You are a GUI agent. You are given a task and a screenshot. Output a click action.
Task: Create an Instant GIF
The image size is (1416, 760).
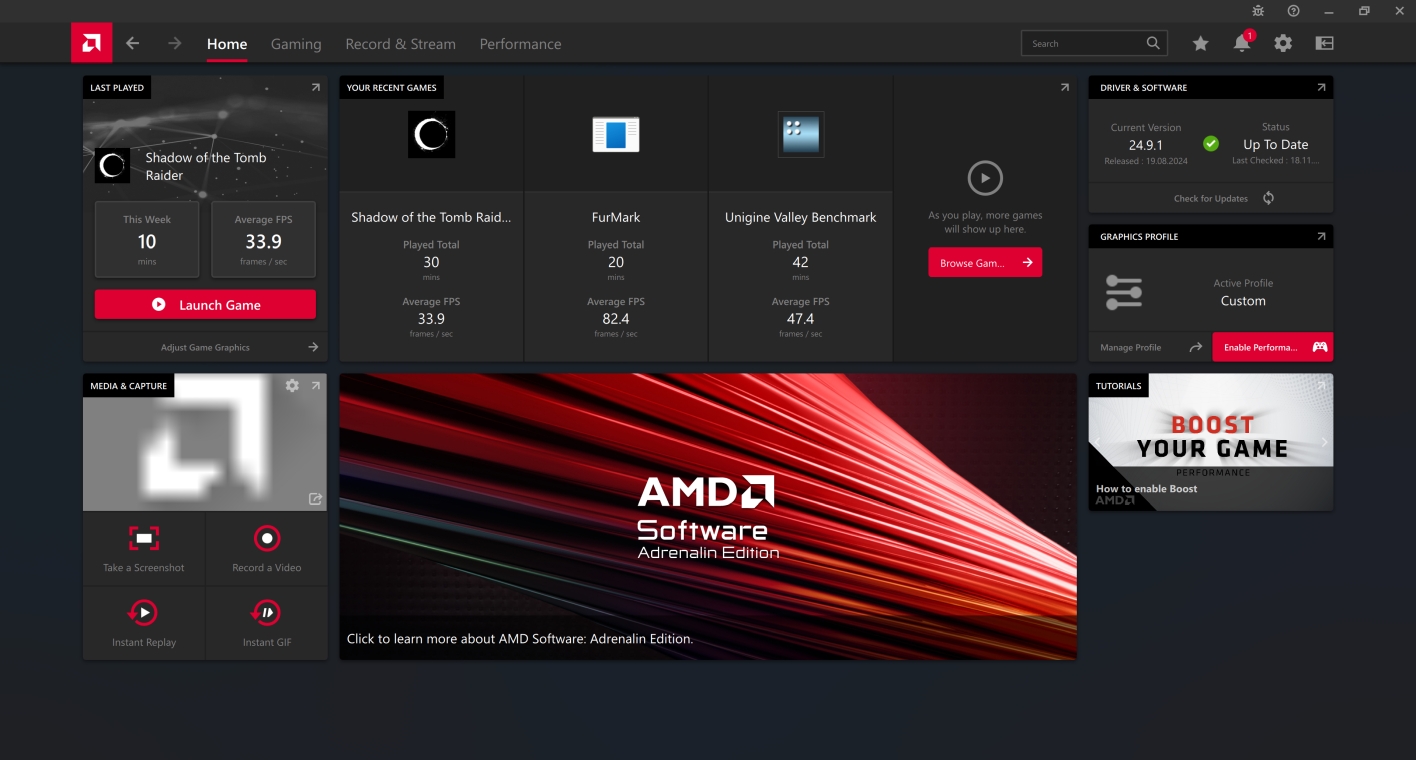[267, 624]
